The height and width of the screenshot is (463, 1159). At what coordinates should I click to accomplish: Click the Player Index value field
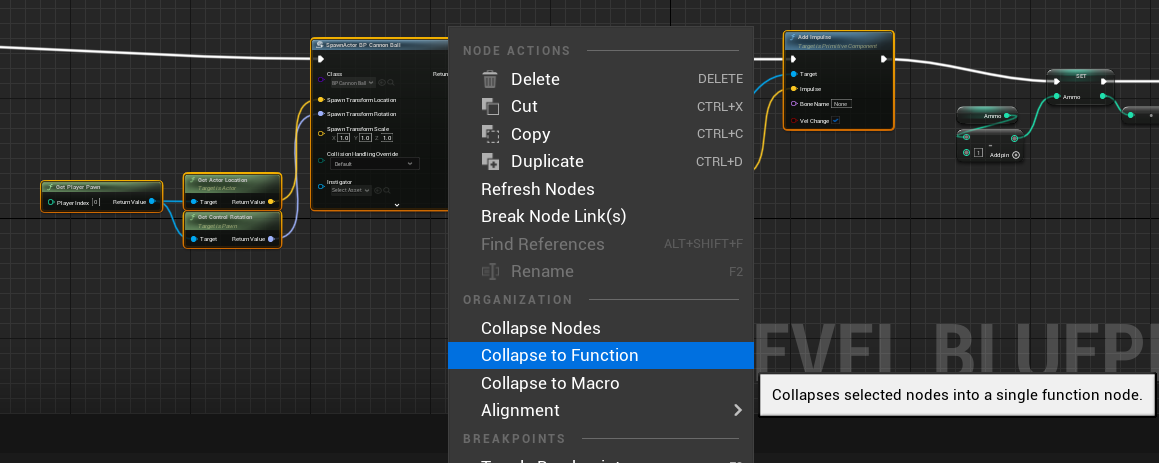click(96, 202)
